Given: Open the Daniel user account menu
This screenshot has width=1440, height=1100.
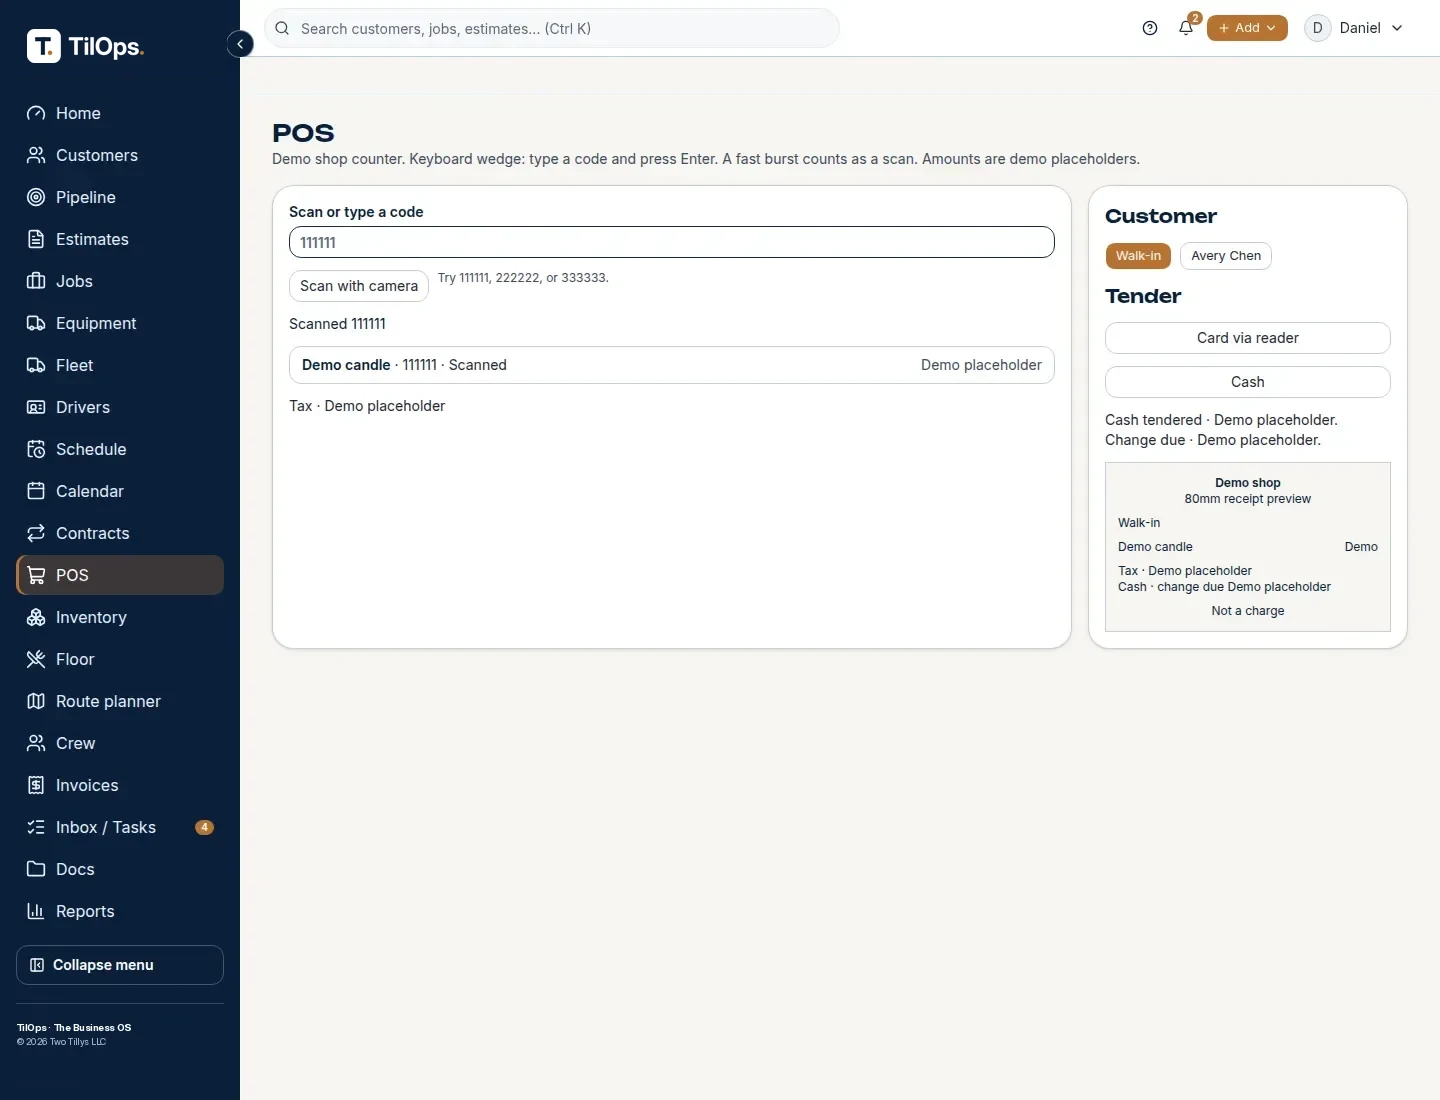Looking at the screenshot, I should 1355,28.
